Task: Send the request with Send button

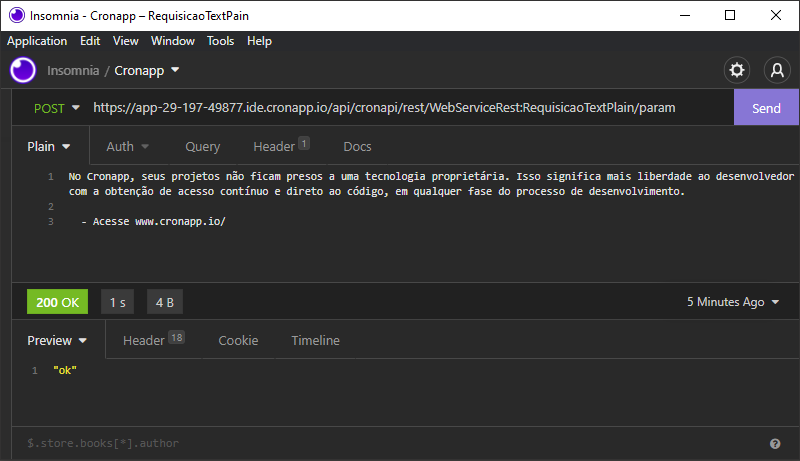Action: coord(766,108)
